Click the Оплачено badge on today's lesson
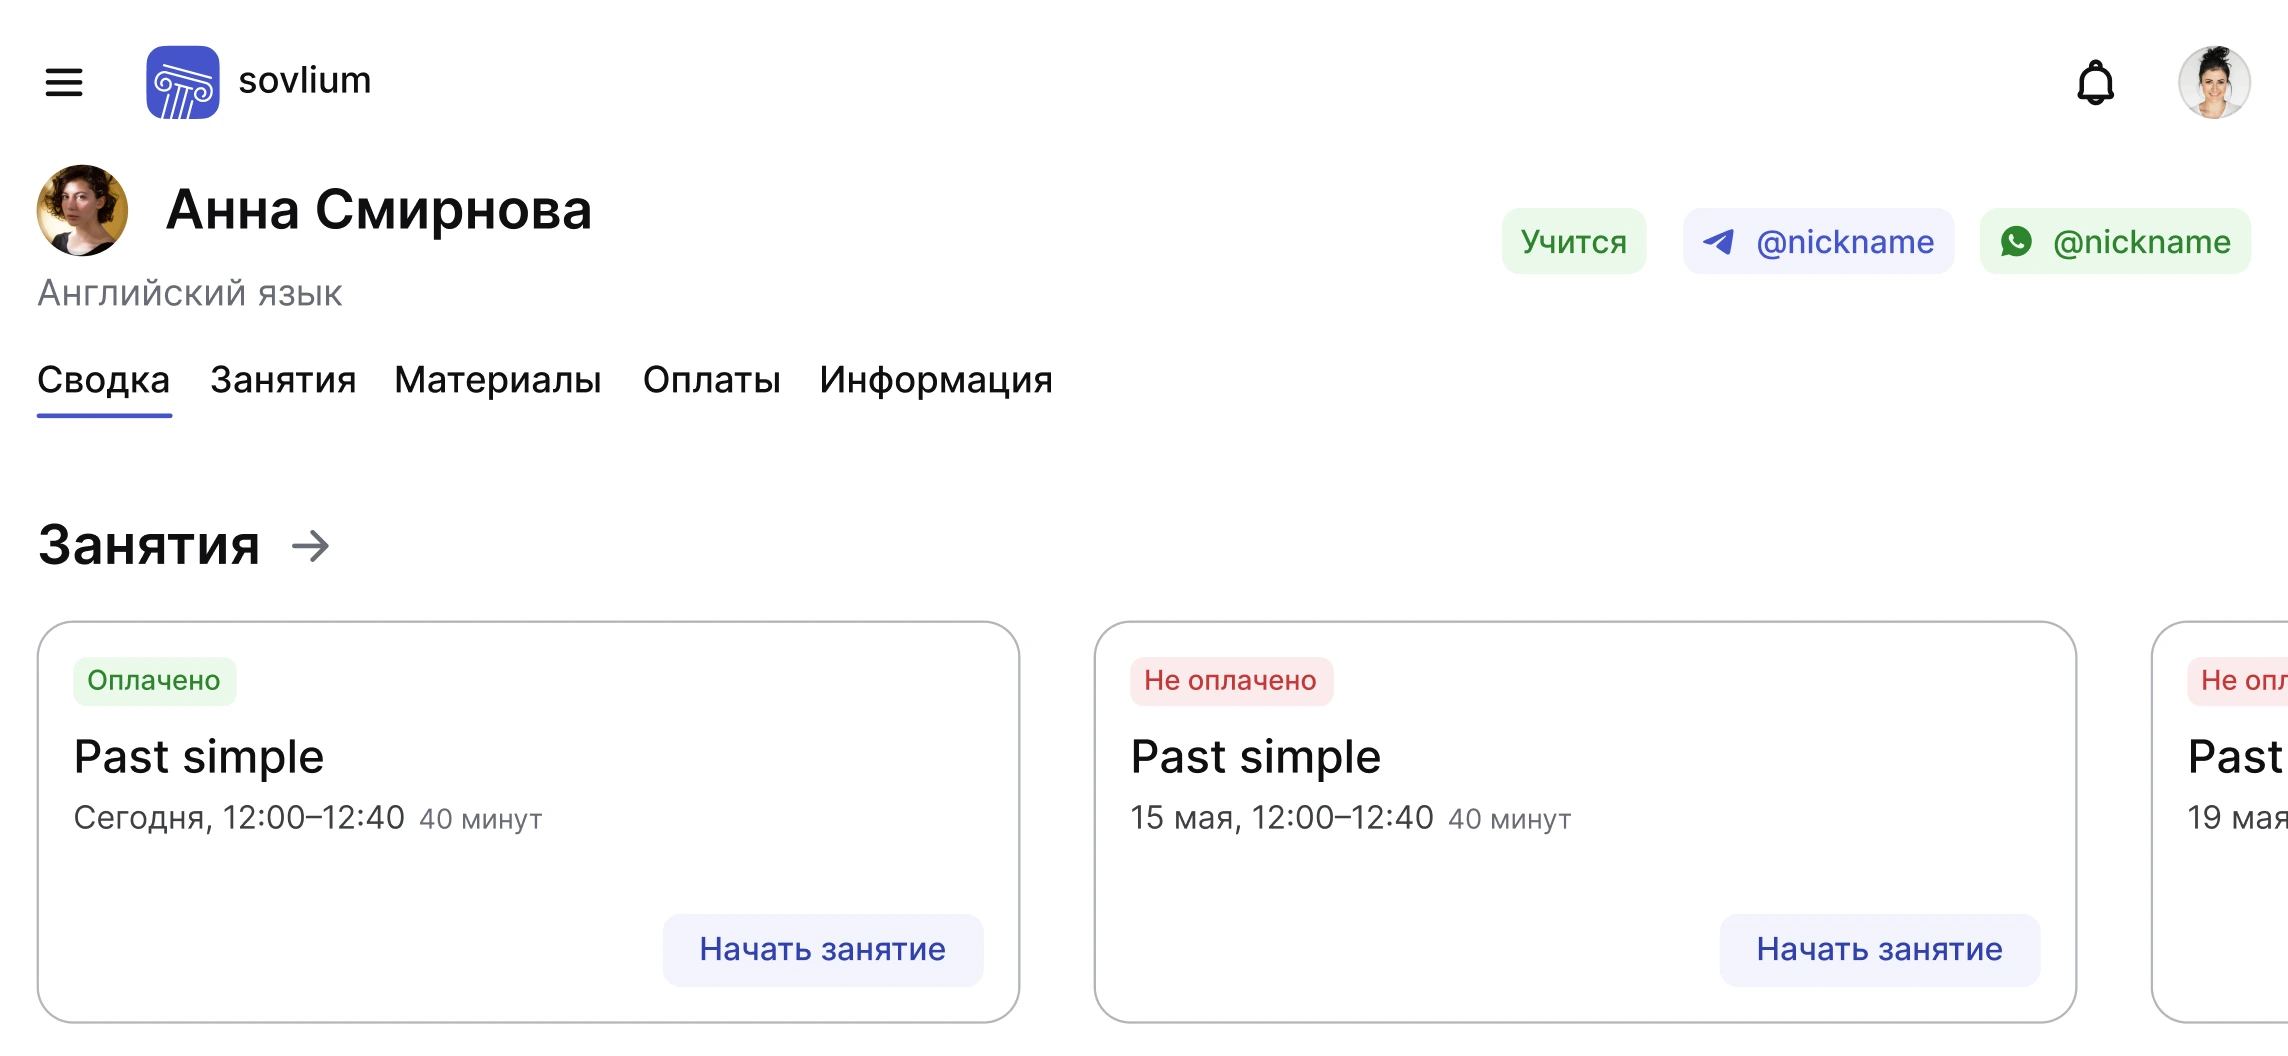 tap(154, 681)
